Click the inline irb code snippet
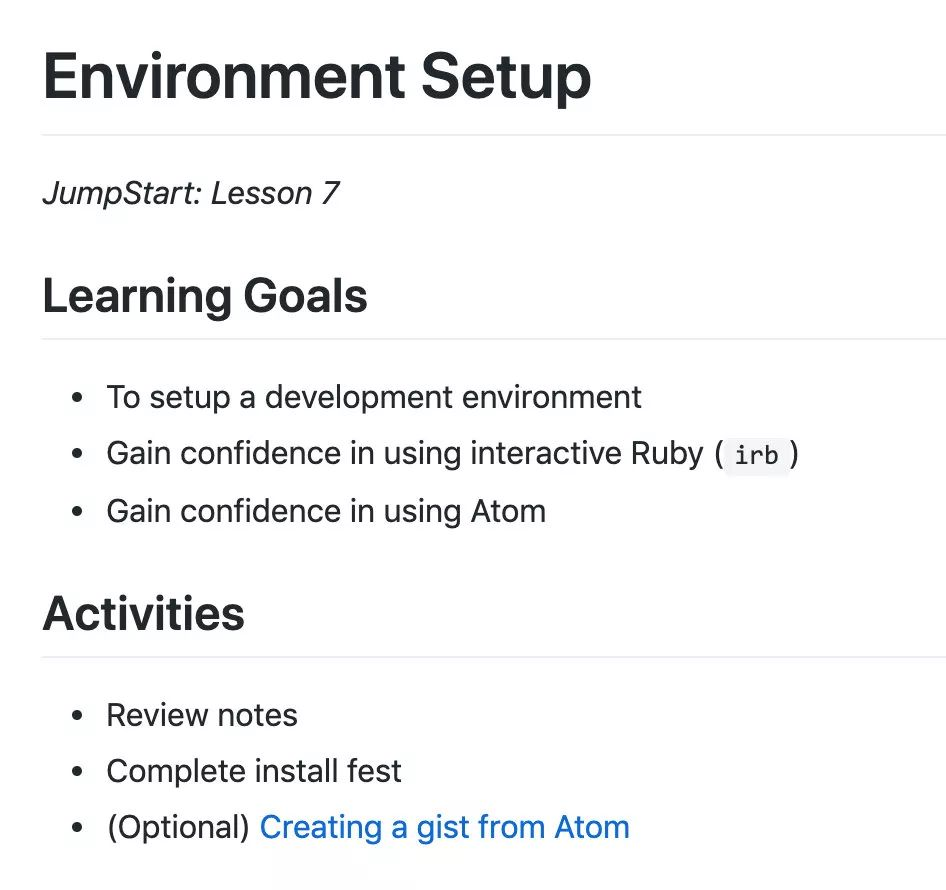The width and height of the screenshot is (946, 890). [756, 454]
